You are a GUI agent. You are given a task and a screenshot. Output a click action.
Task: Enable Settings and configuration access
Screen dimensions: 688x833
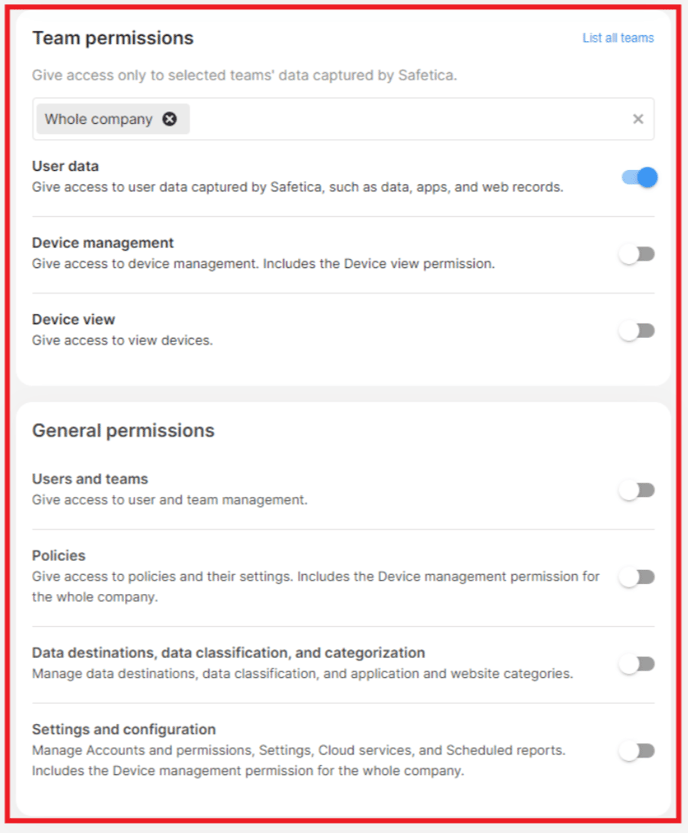[x=637, y=751]
